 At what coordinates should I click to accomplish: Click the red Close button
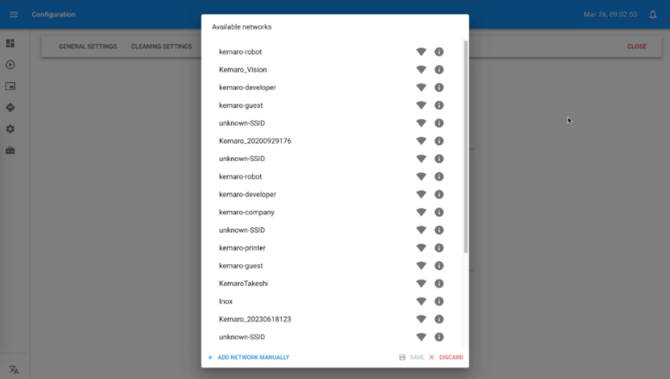click(637, 47)
